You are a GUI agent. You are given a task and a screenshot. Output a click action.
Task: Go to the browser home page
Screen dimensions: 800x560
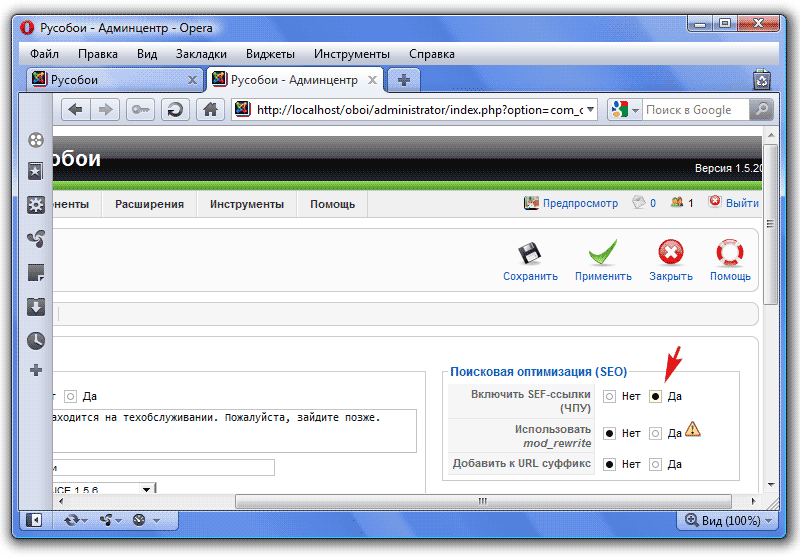tap(209, 110)
